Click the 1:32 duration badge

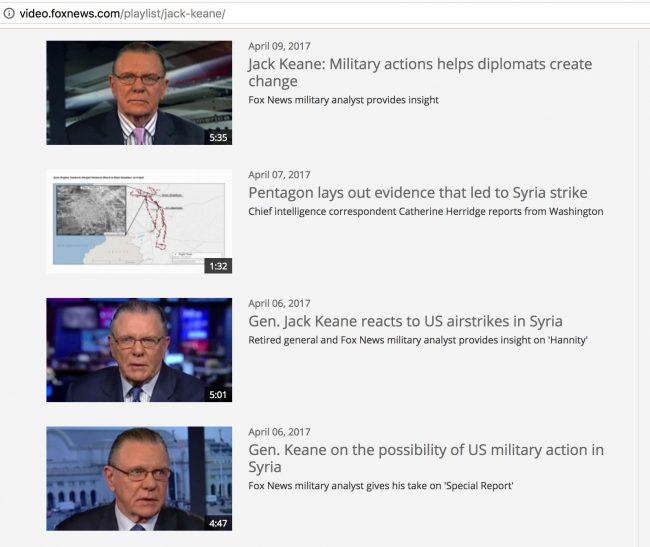[x=218, y=266]
